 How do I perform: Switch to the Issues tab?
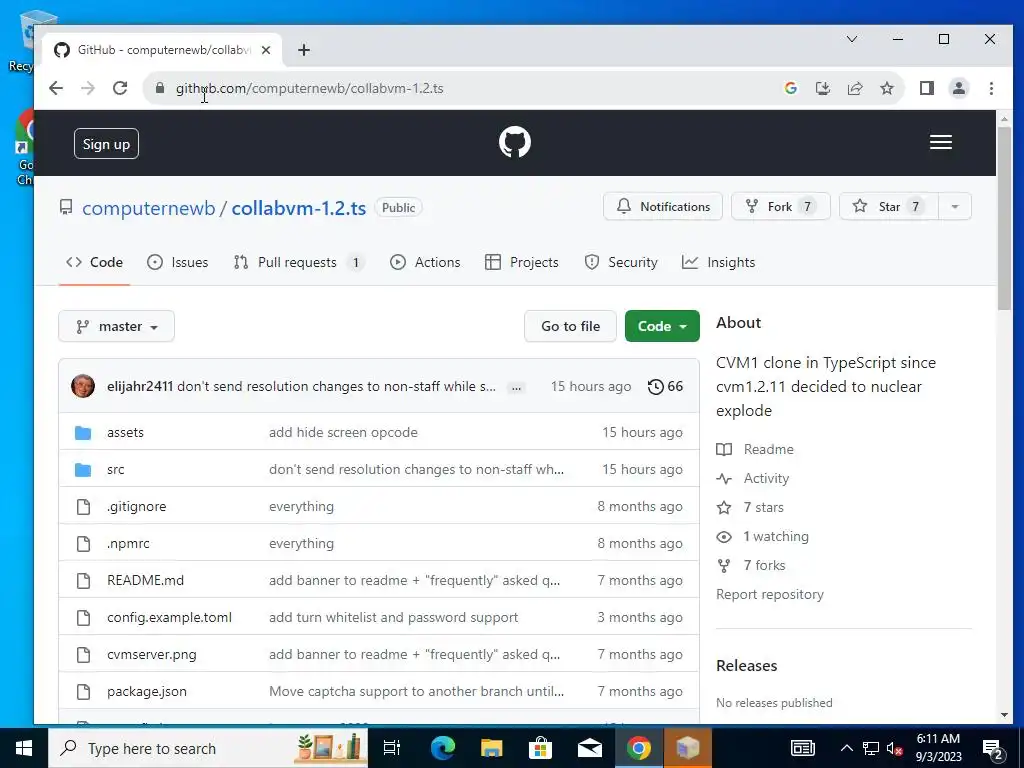pyautogui.click(x=178, y=263)
